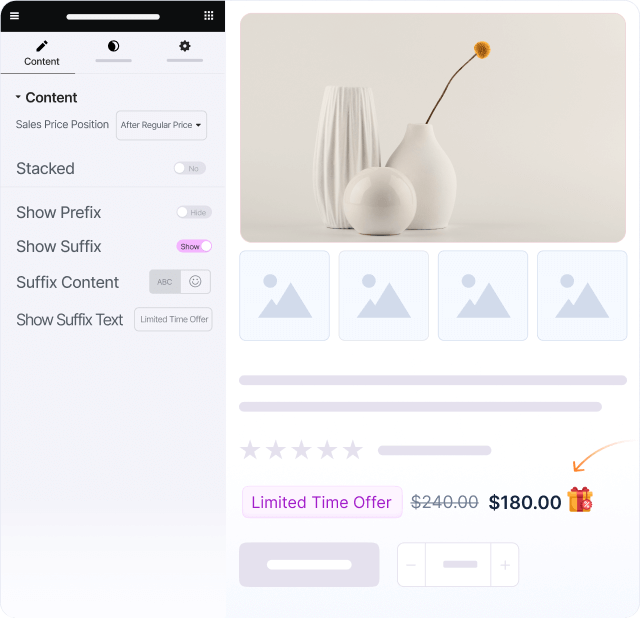
Task: Click the fifth rating star
Action: tap(353, 450)
